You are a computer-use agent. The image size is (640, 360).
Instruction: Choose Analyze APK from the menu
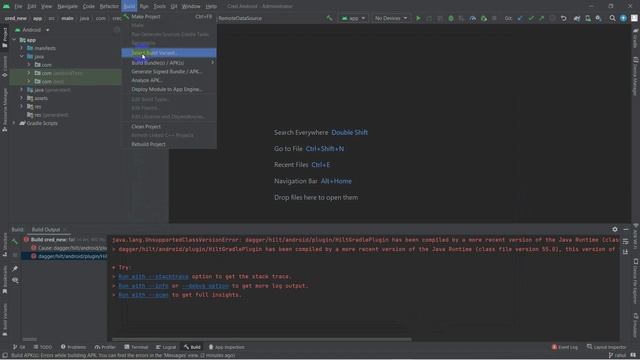169,80
